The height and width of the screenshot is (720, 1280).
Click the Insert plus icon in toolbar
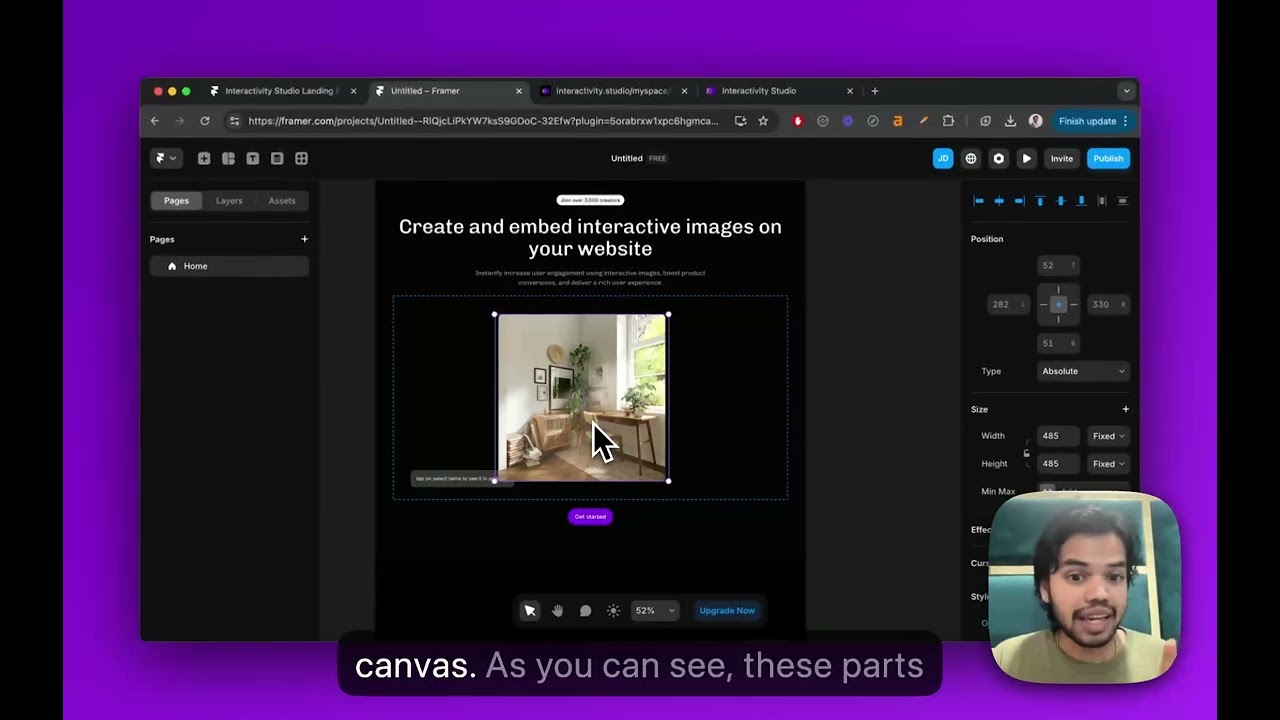point(204,158)
